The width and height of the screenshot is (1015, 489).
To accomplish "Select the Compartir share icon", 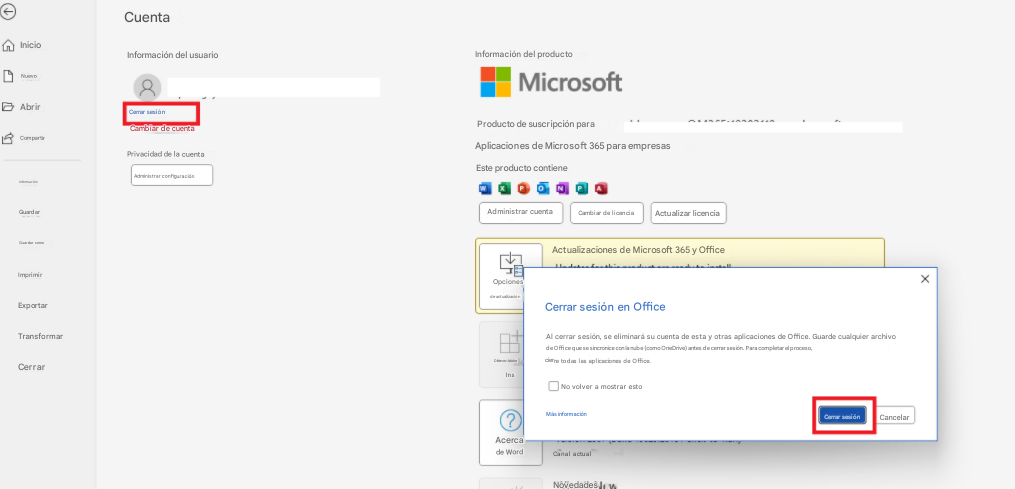I will (8, 138).
